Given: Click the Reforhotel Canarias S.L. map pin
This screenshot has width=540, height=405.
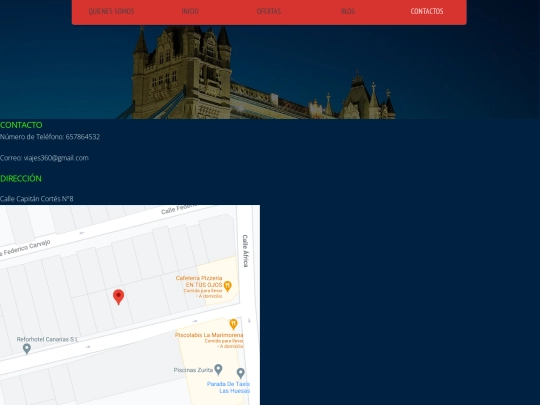Looking at the screenshot, I should point(27,349).
